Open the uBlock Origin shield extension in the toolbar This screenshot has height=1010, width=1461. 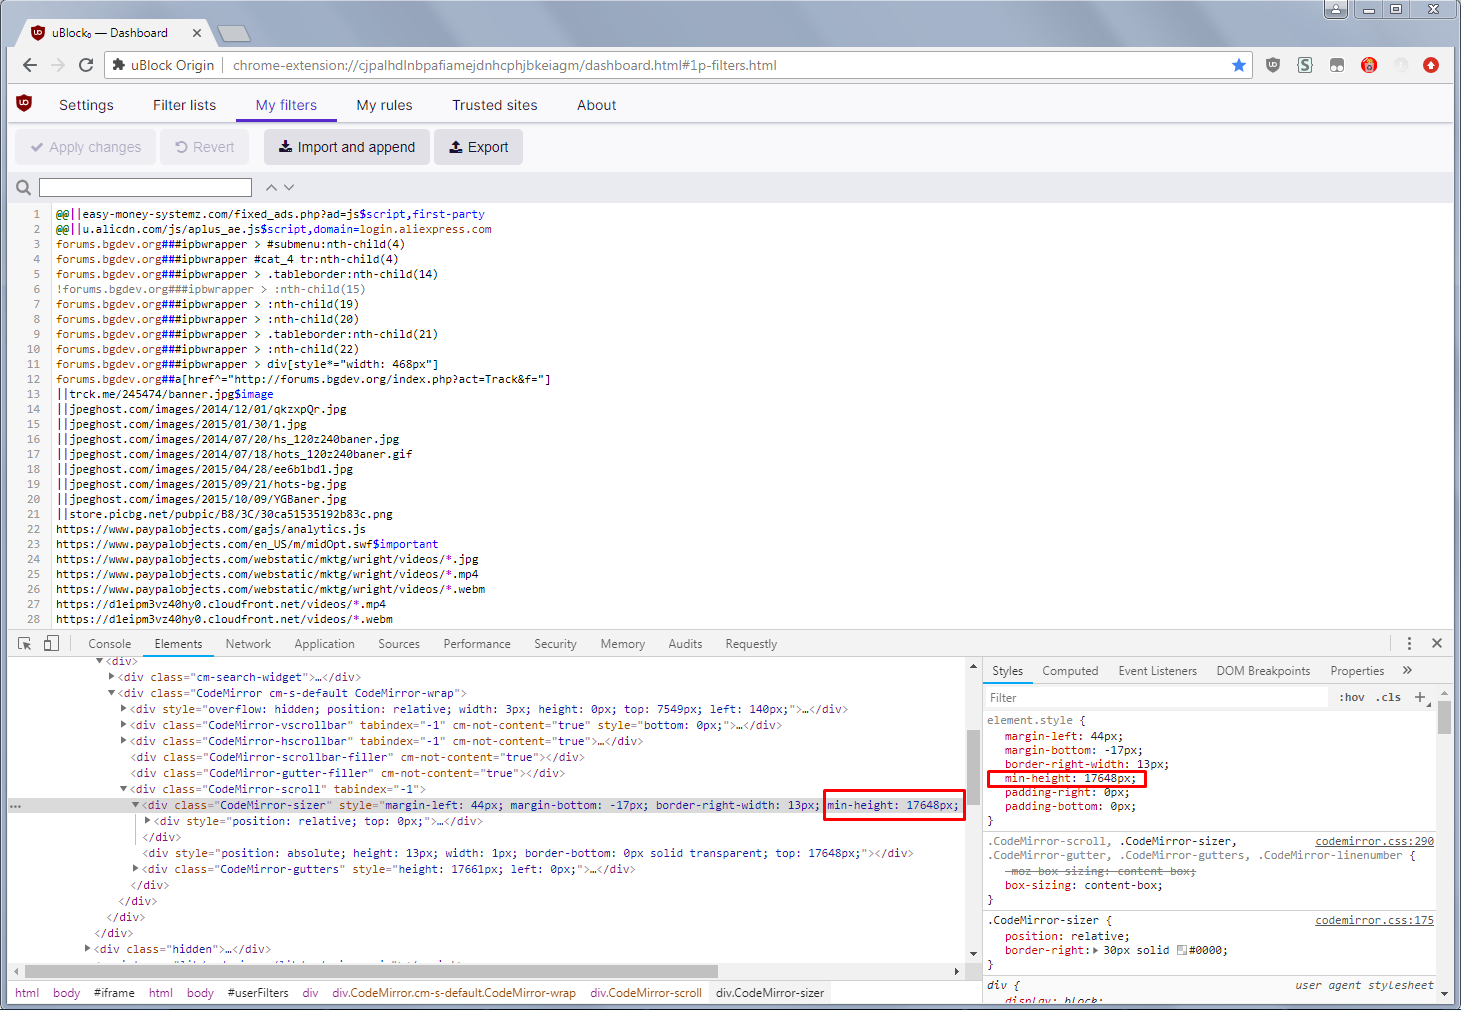[x=1273, y=65]
